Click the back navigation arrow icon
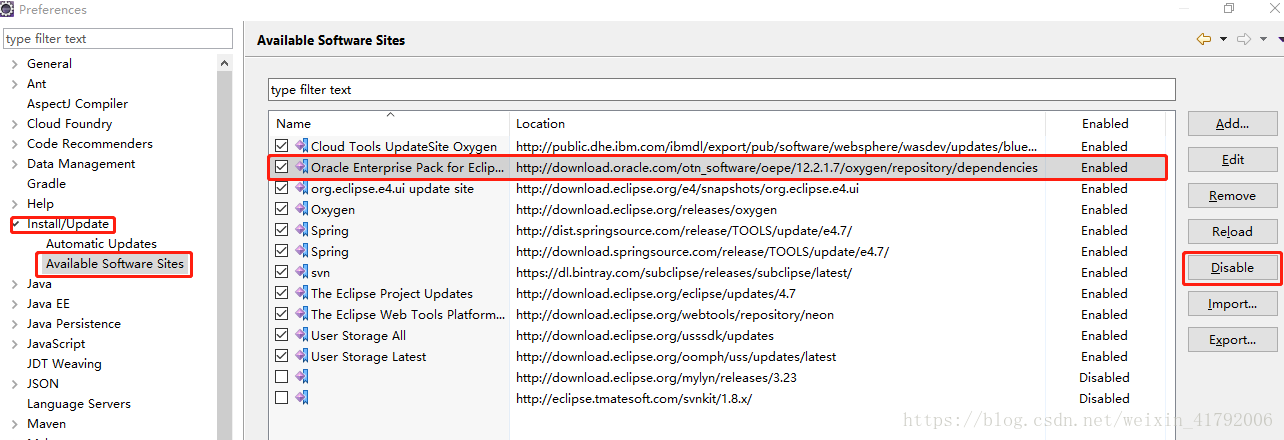 click(1203, 39)
